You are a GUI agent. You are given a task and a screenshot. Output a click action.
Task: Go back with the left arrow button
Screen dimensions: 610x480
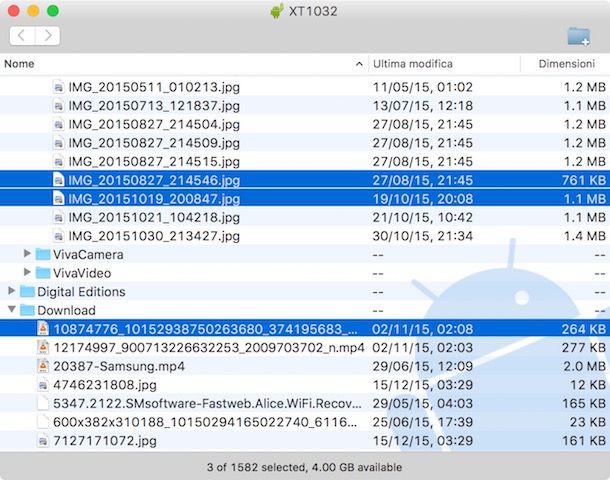tap(22, 36)
